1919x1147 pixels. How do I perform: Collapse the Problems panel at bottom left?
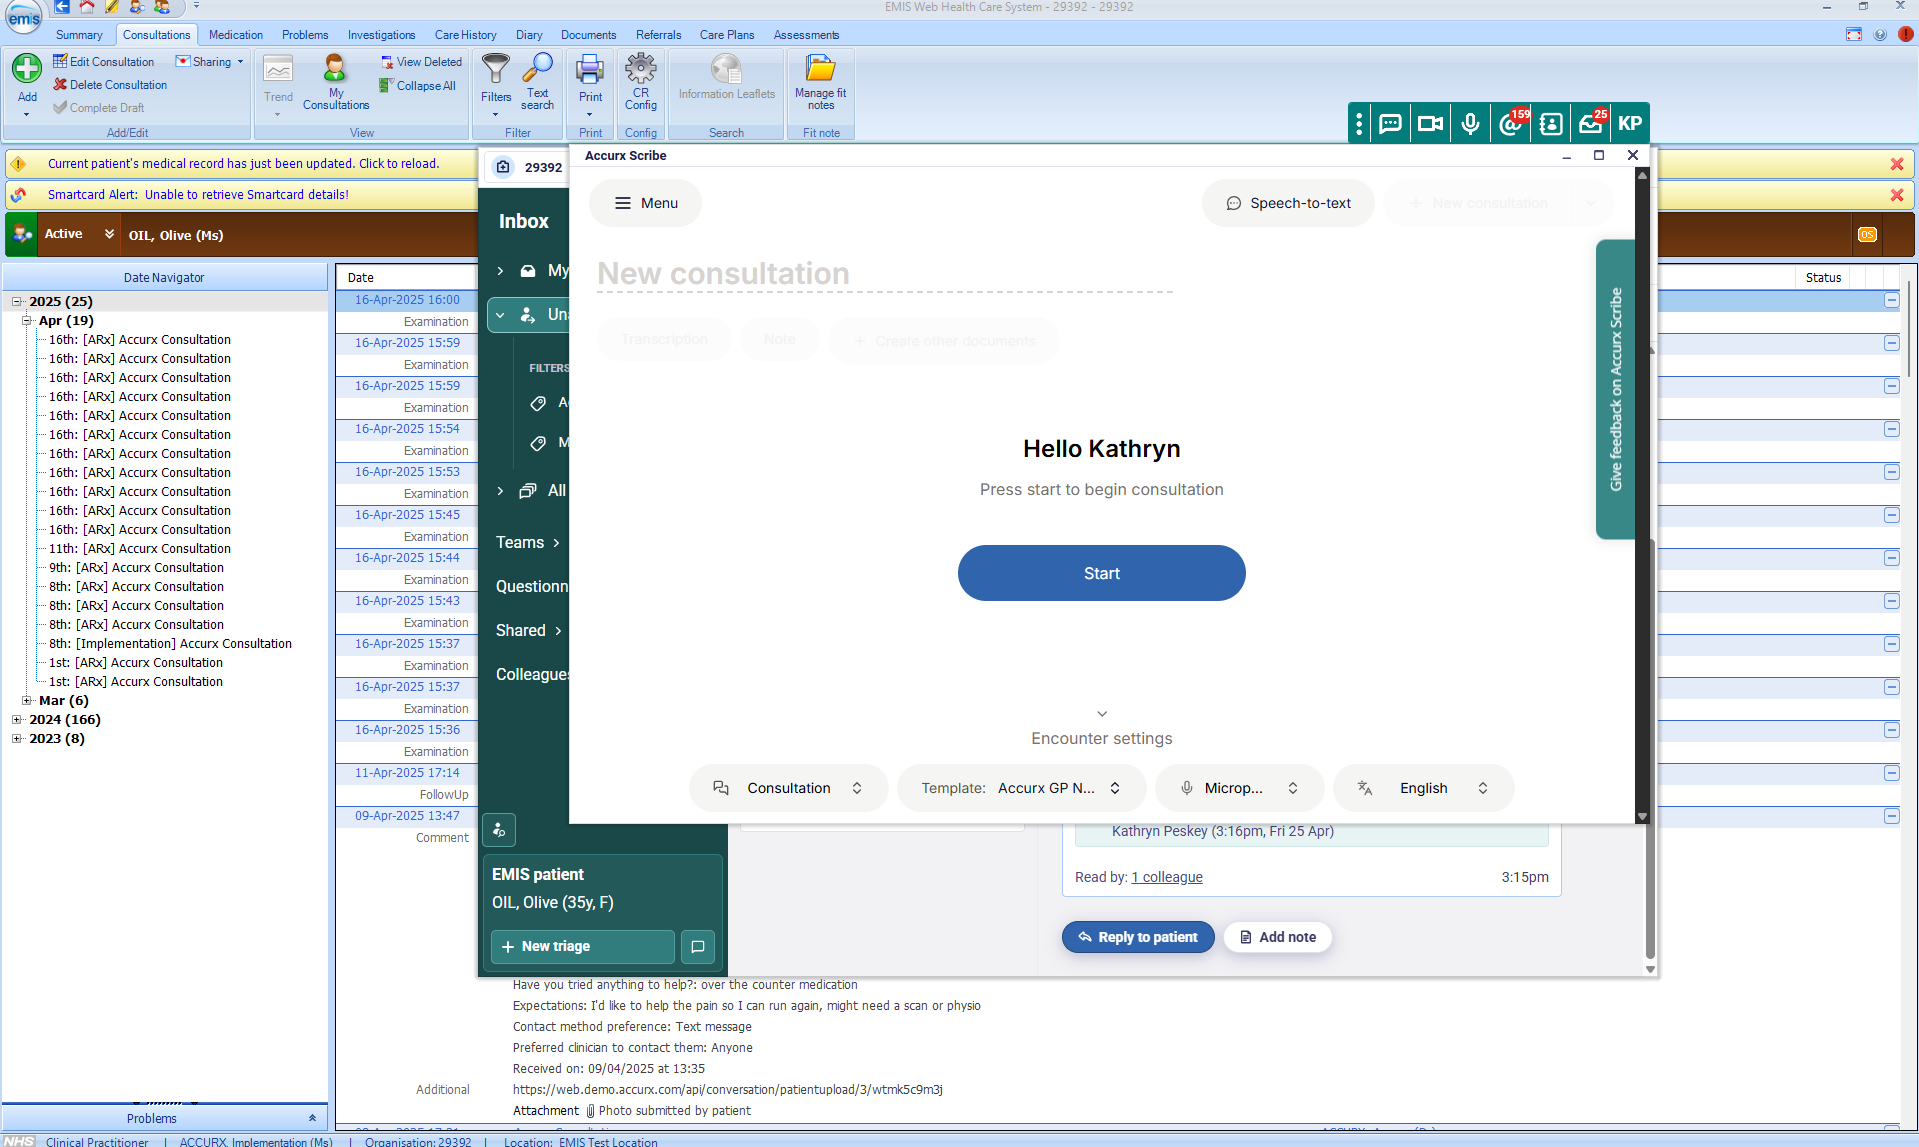point(312,1118)
